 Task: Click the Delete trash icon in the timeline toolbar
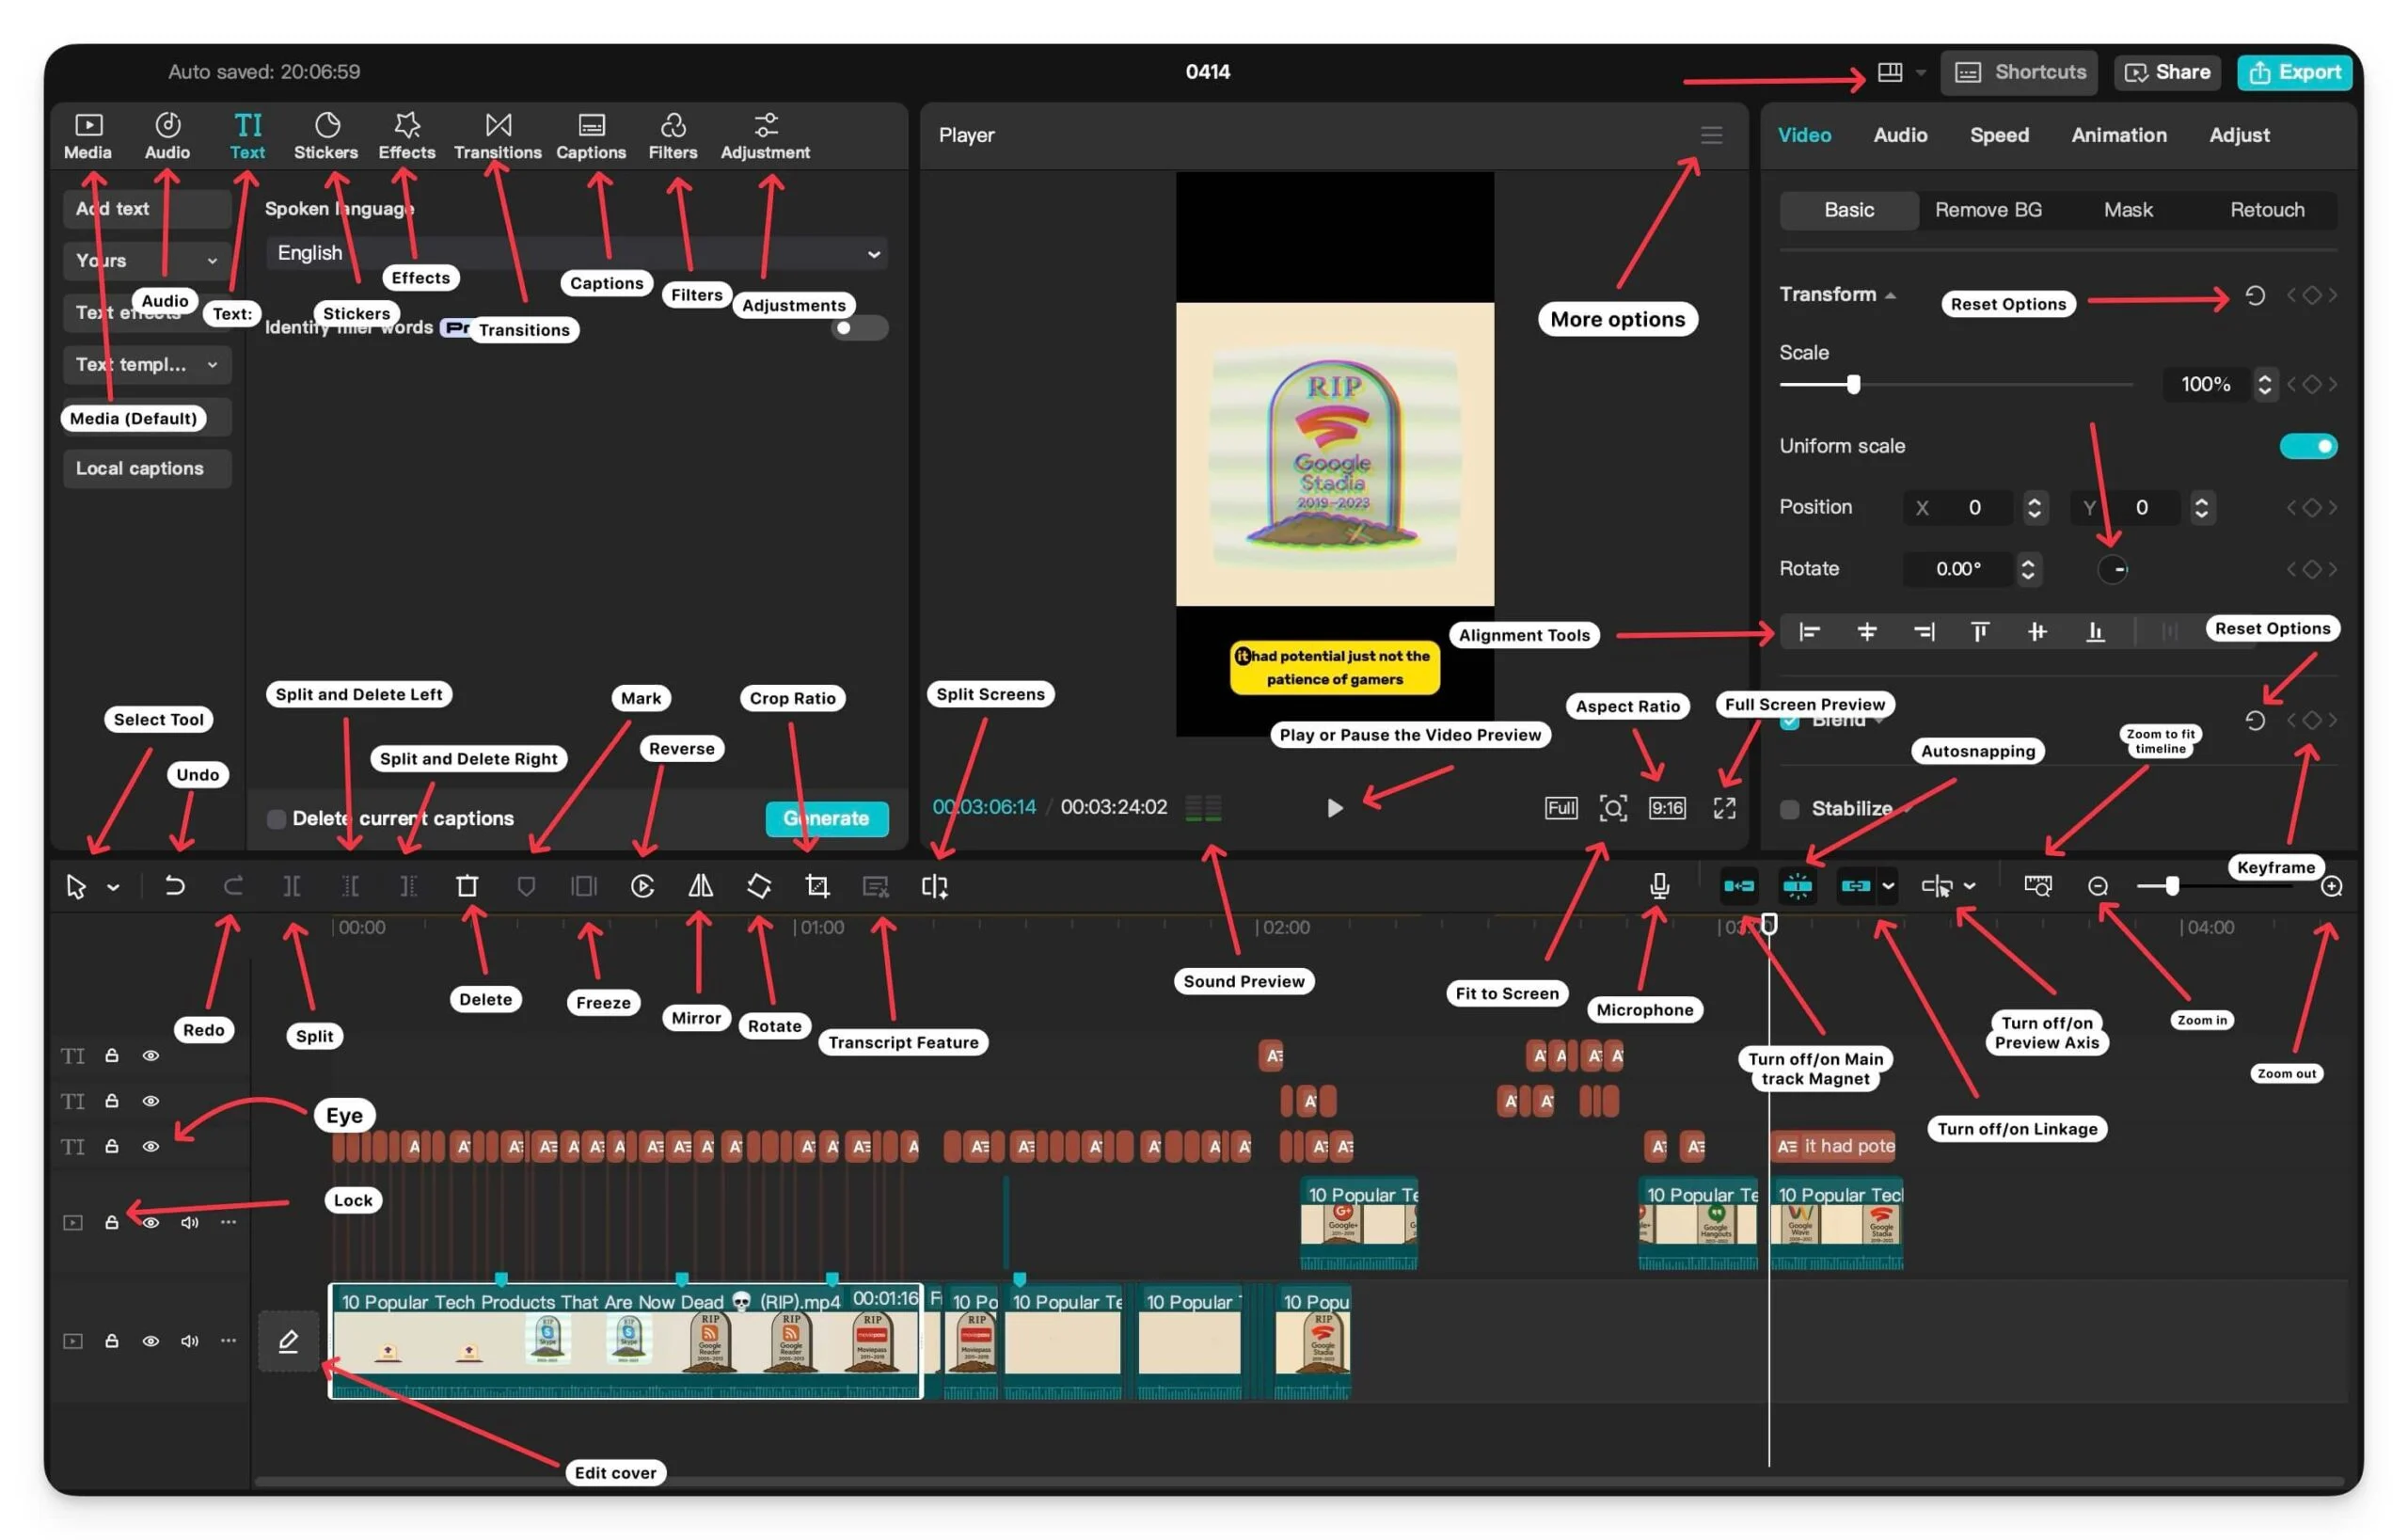pos(467,886)
